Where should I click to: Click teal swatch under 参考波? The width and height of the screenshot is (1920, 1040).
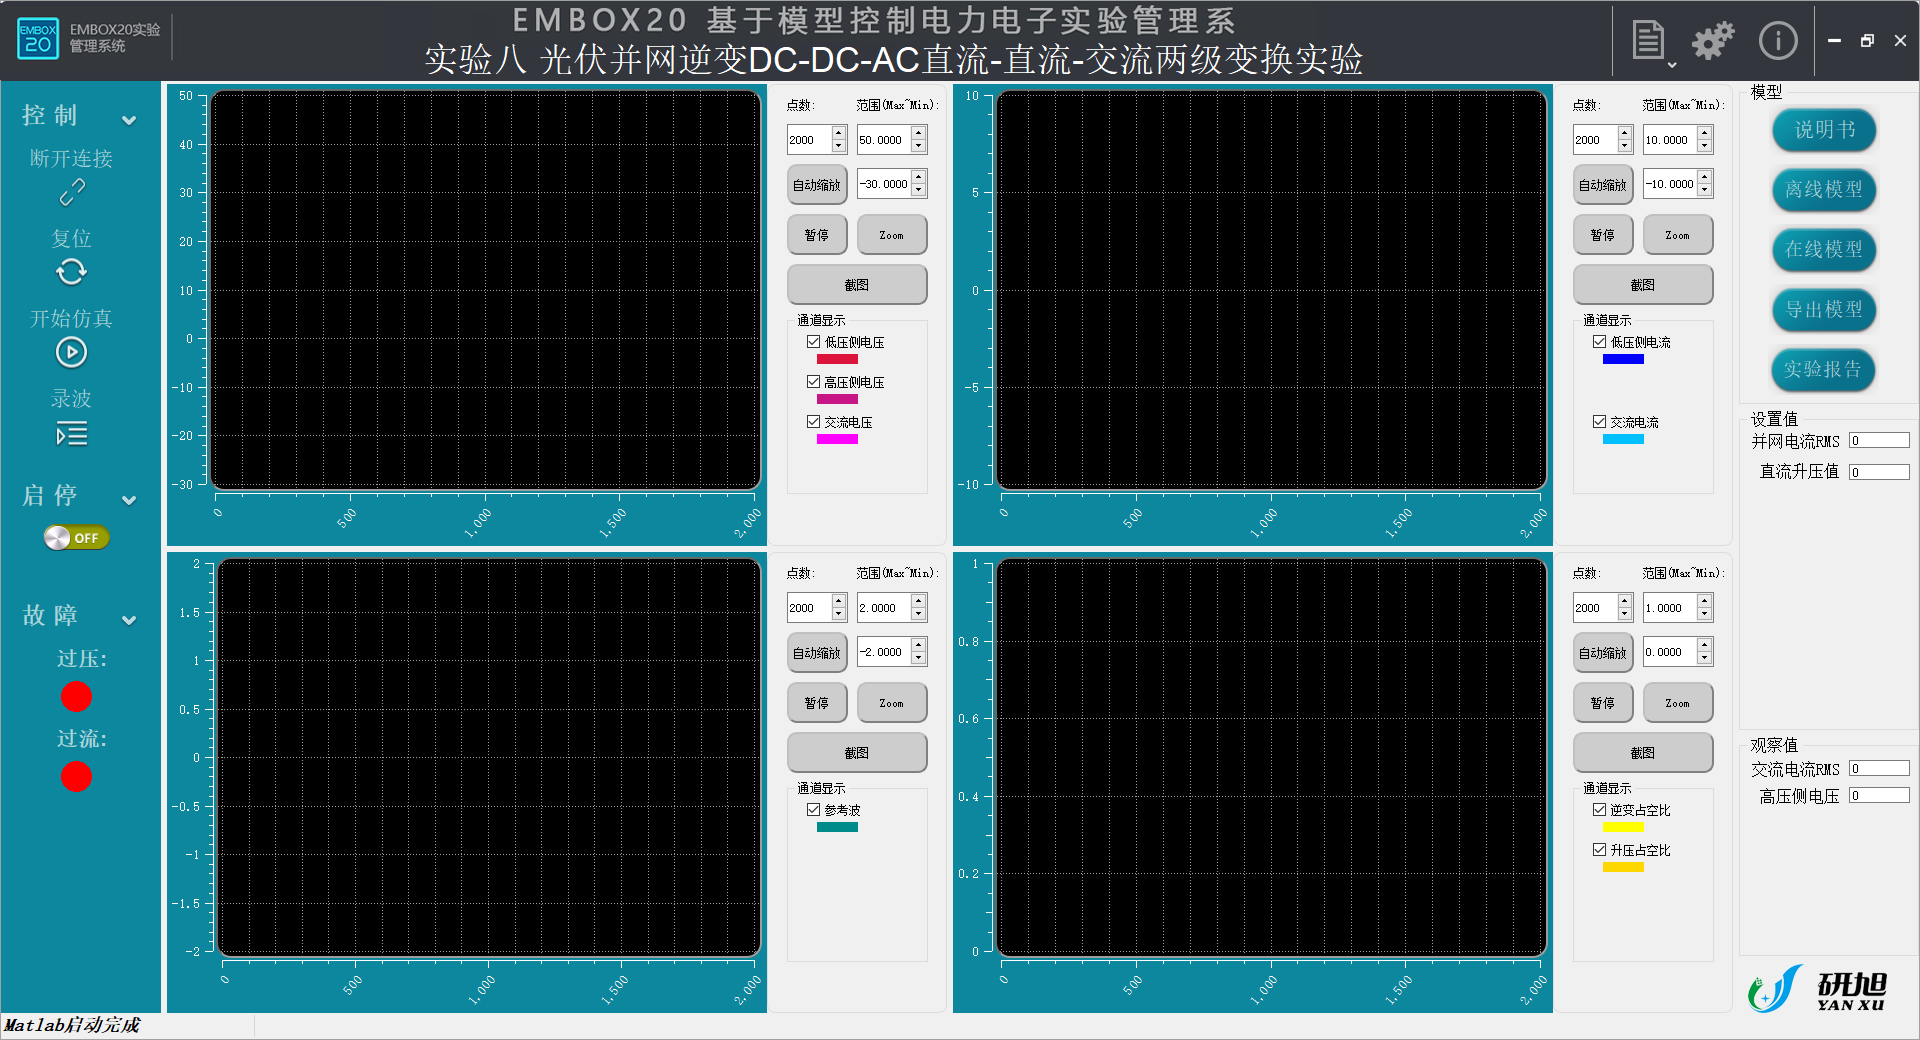pos(837,827)
